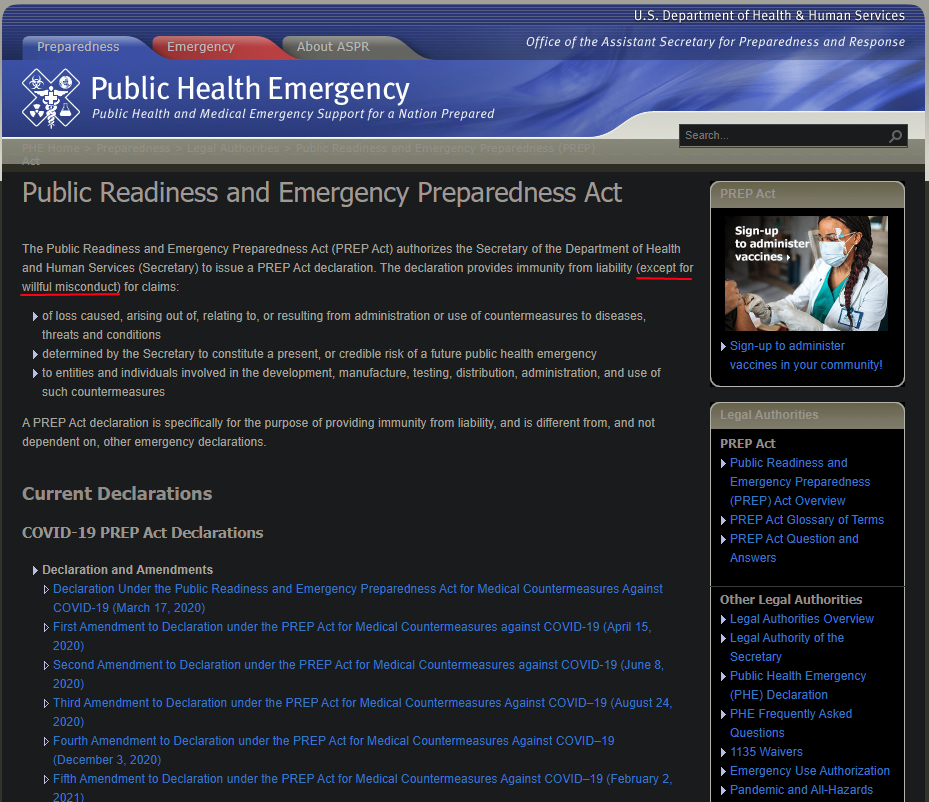Open Second Amendment (June 8, 2020) link

point(358,674)
